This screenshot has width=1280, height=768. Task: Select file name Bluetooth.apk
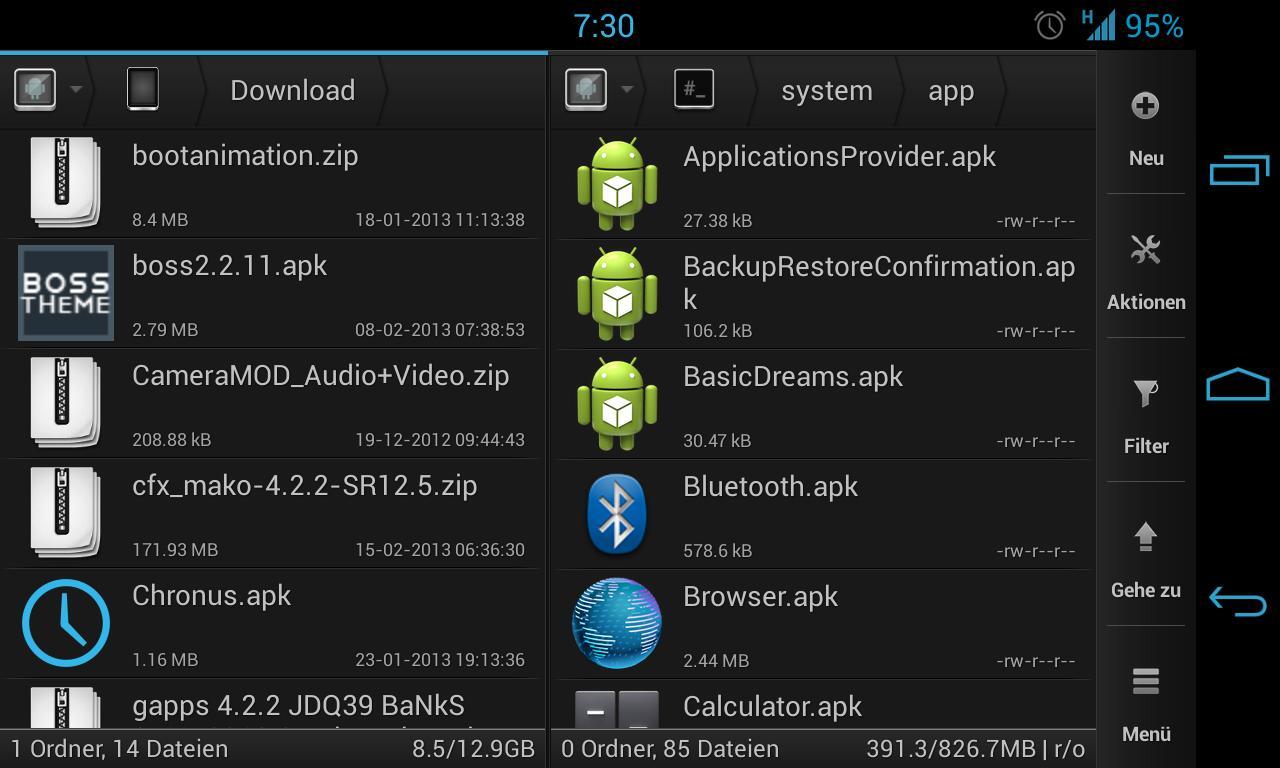click(x=771, y=487)
